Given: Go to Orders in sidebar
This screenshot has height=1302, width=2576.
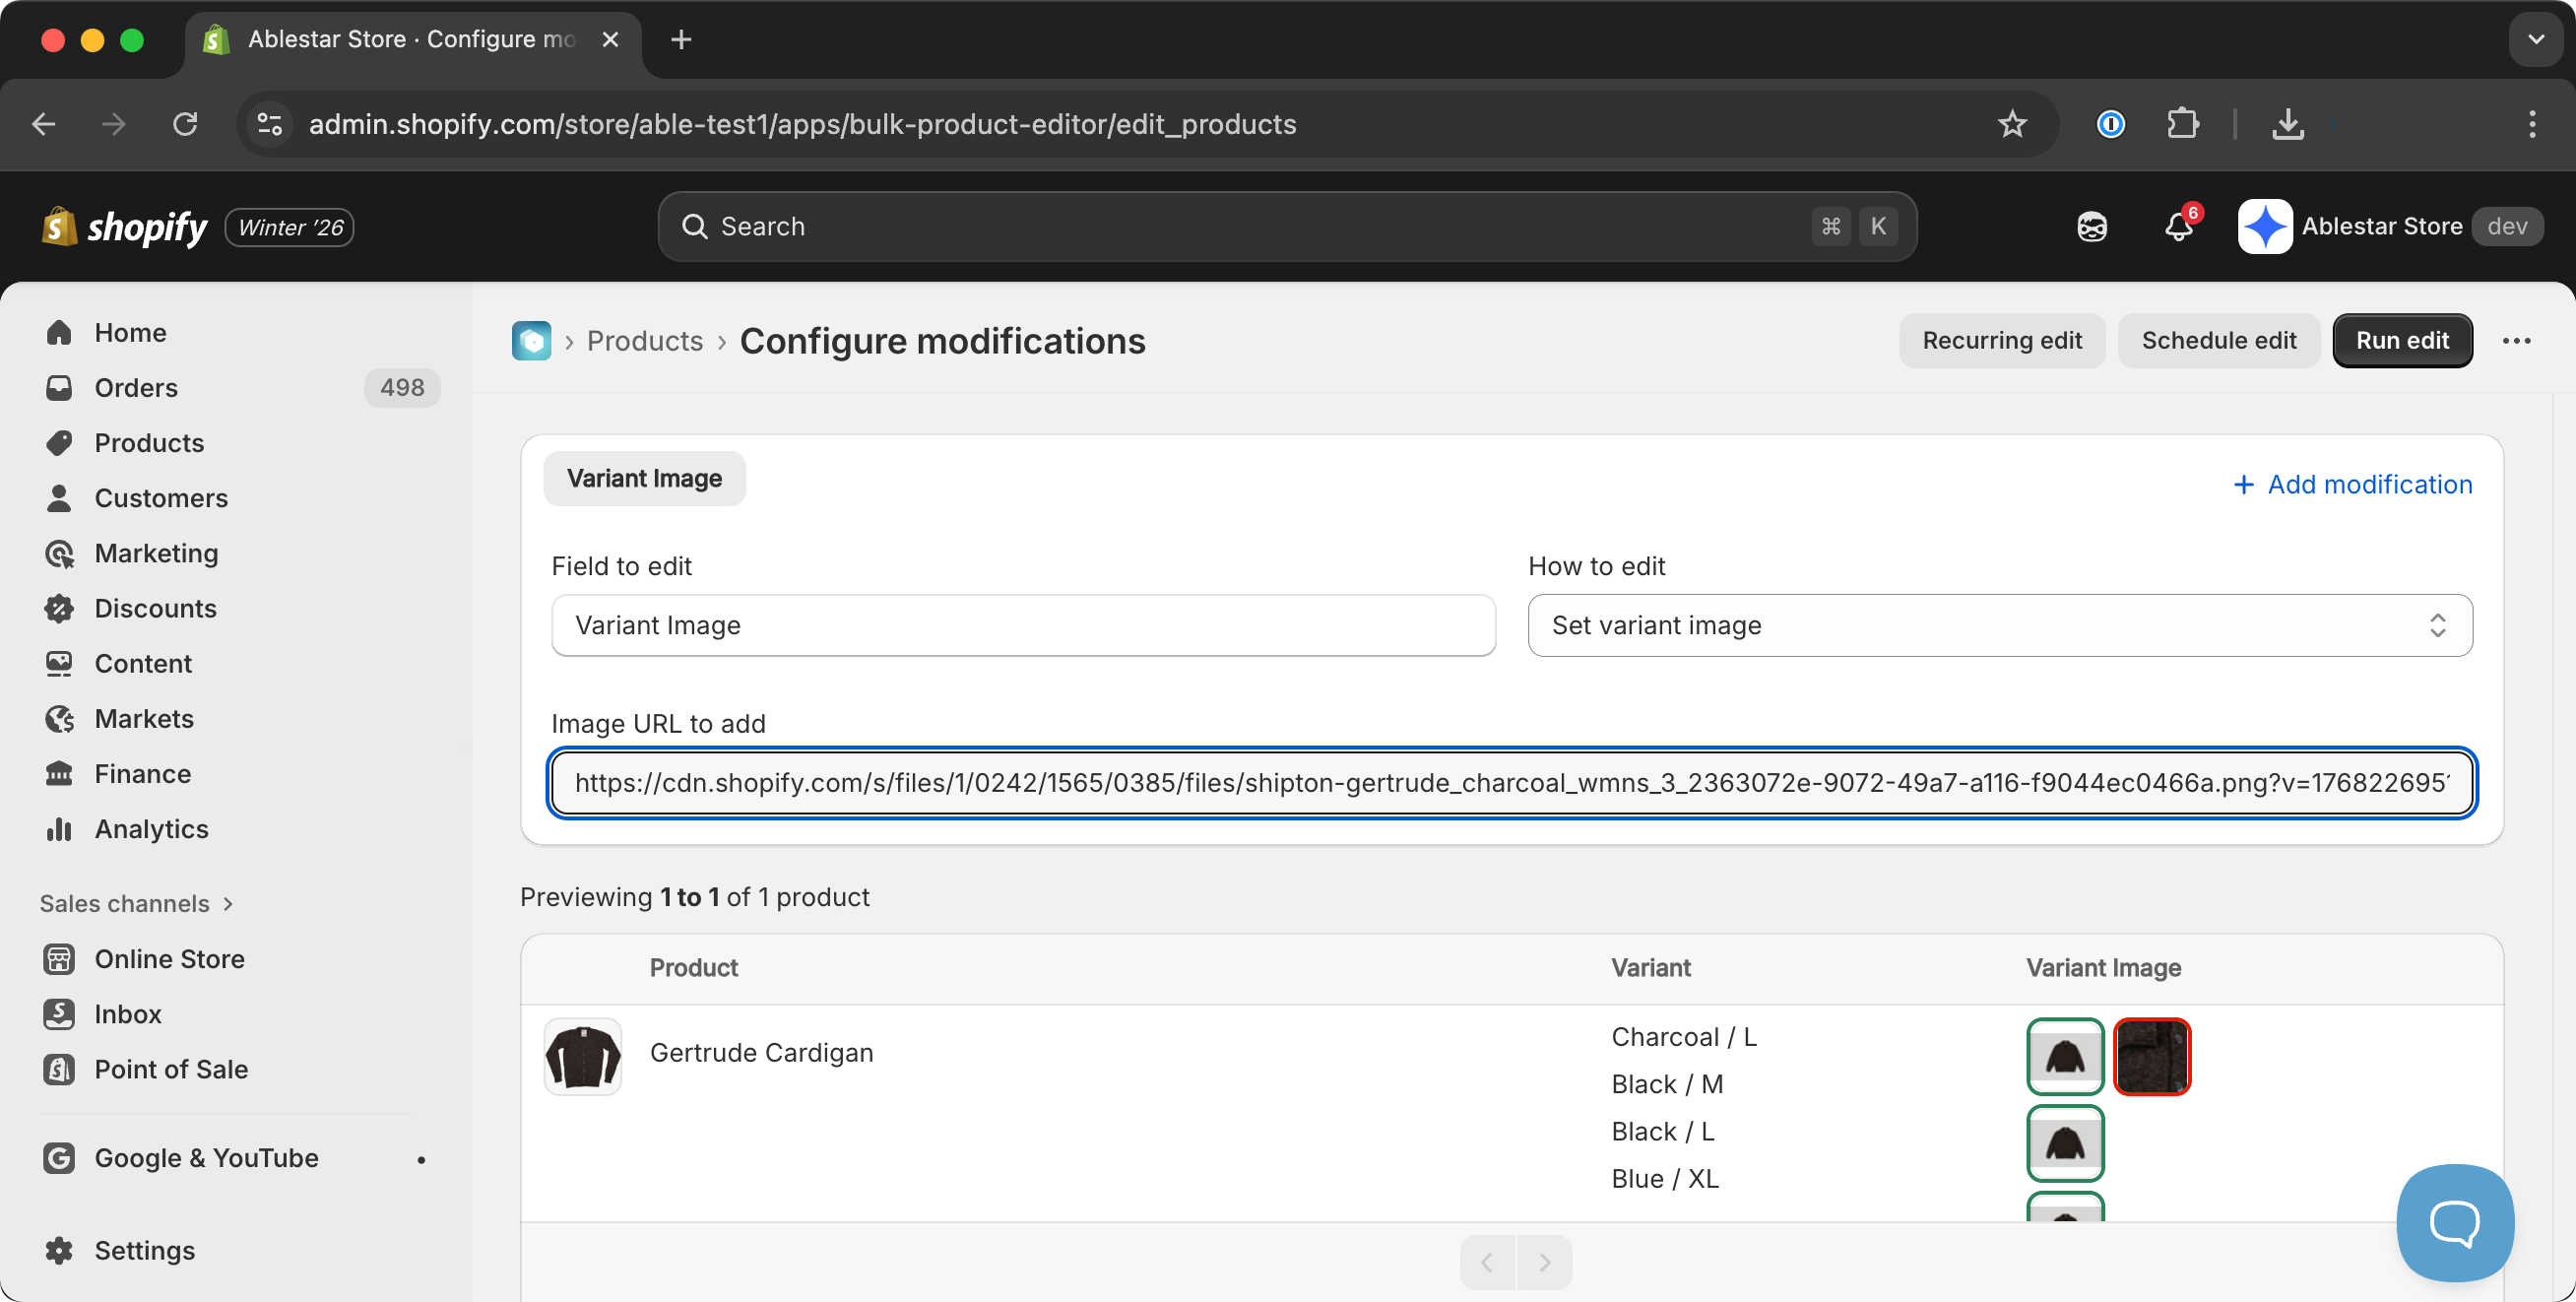Looking at the screenshot, I should coord(136,388).
